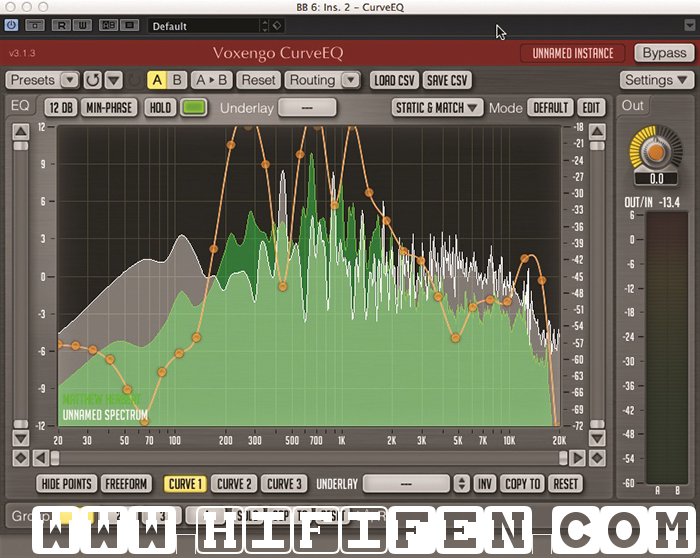This screenshot has height=558, width=700.
Task: Toggle the INV curve inversion button
Action: [484, 483]
